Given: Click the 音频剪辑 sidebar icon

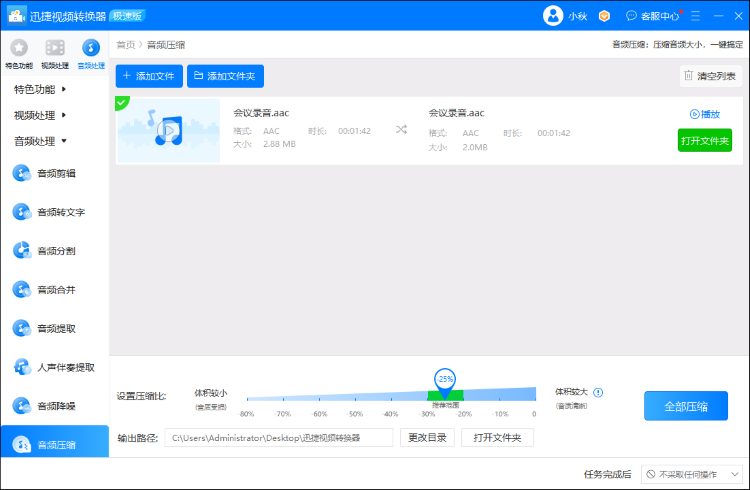Looking at the screenshot, I should click(22, 173).
